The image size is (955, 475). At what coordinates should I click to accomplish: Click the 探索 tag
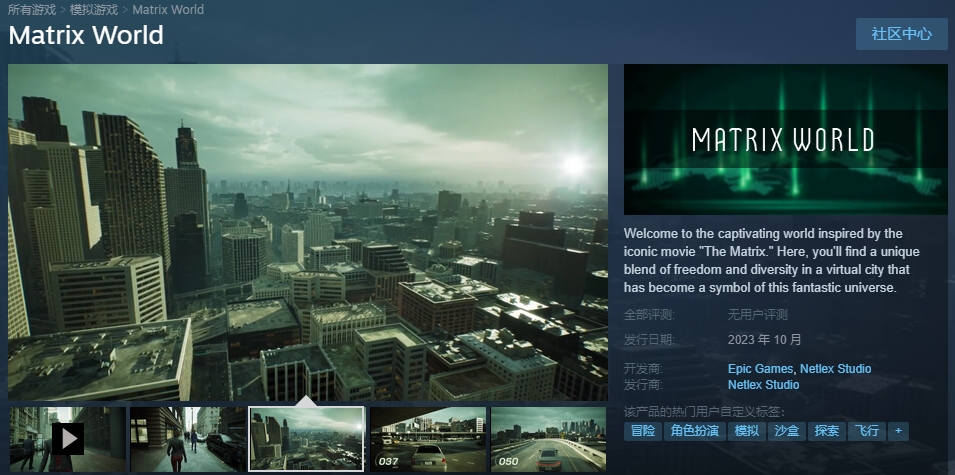click(826, 431)
